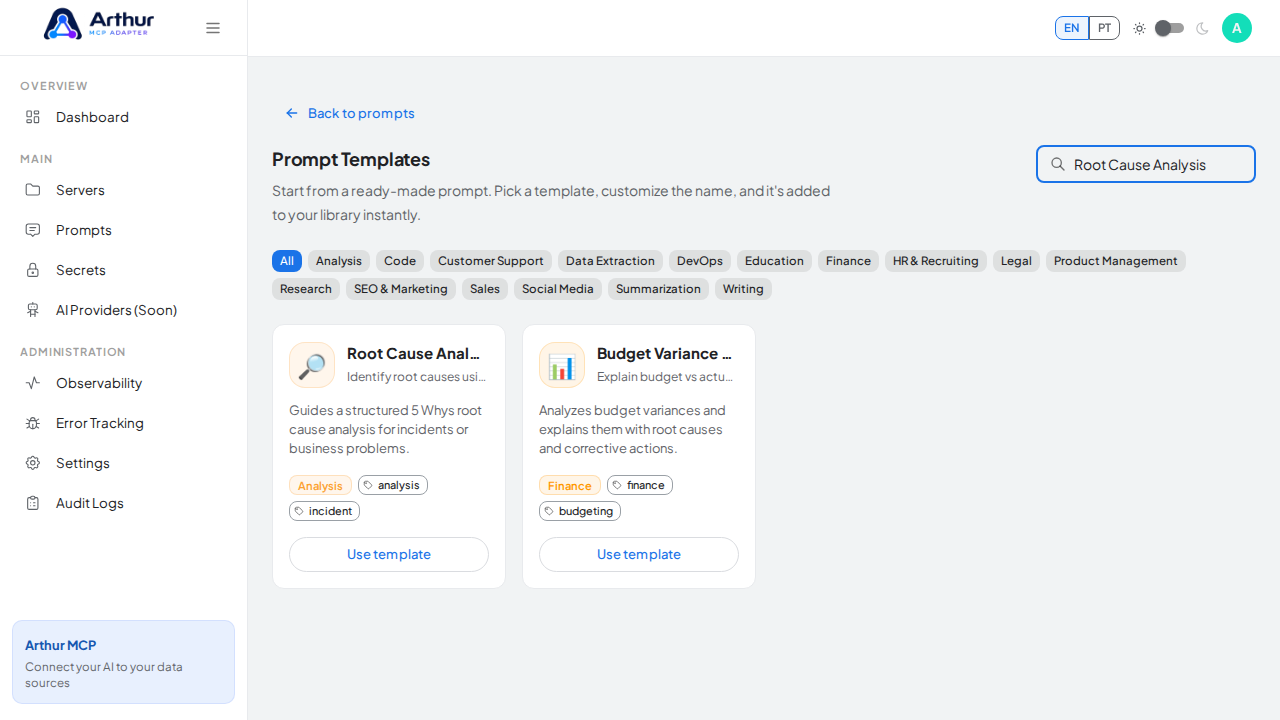Open the Budget Variance card title
This screenshot has height=720, width=1280.
[x=666, y=353]
